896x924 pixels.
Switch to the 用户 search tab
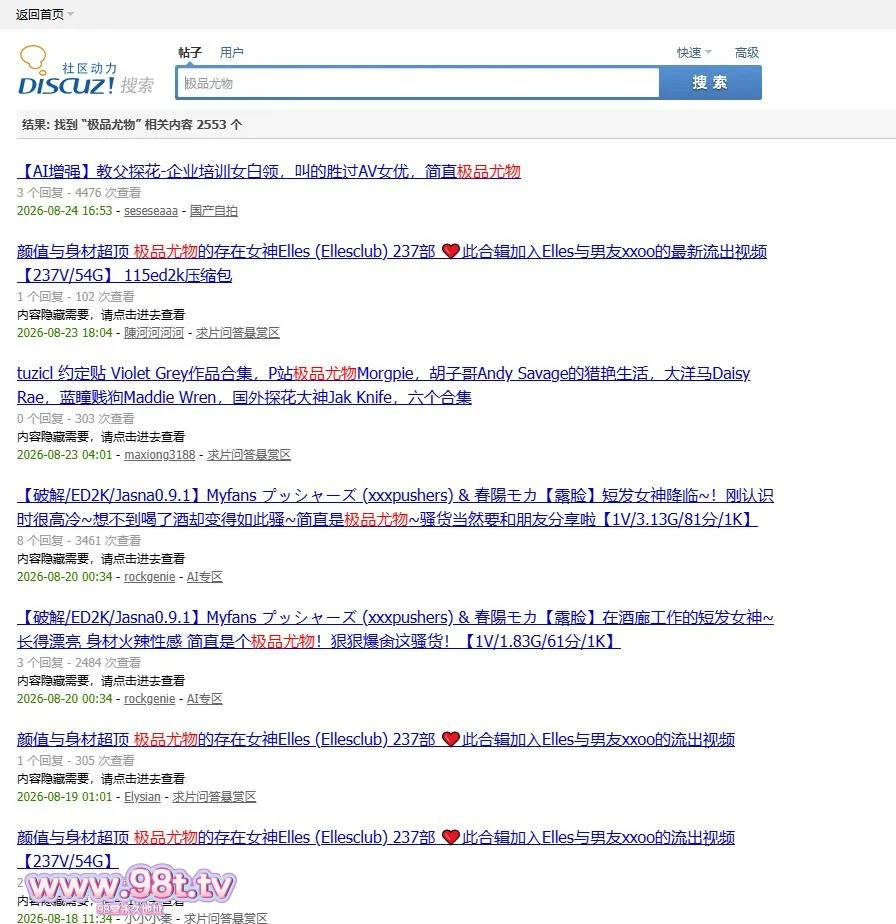[x=232, y=52]
